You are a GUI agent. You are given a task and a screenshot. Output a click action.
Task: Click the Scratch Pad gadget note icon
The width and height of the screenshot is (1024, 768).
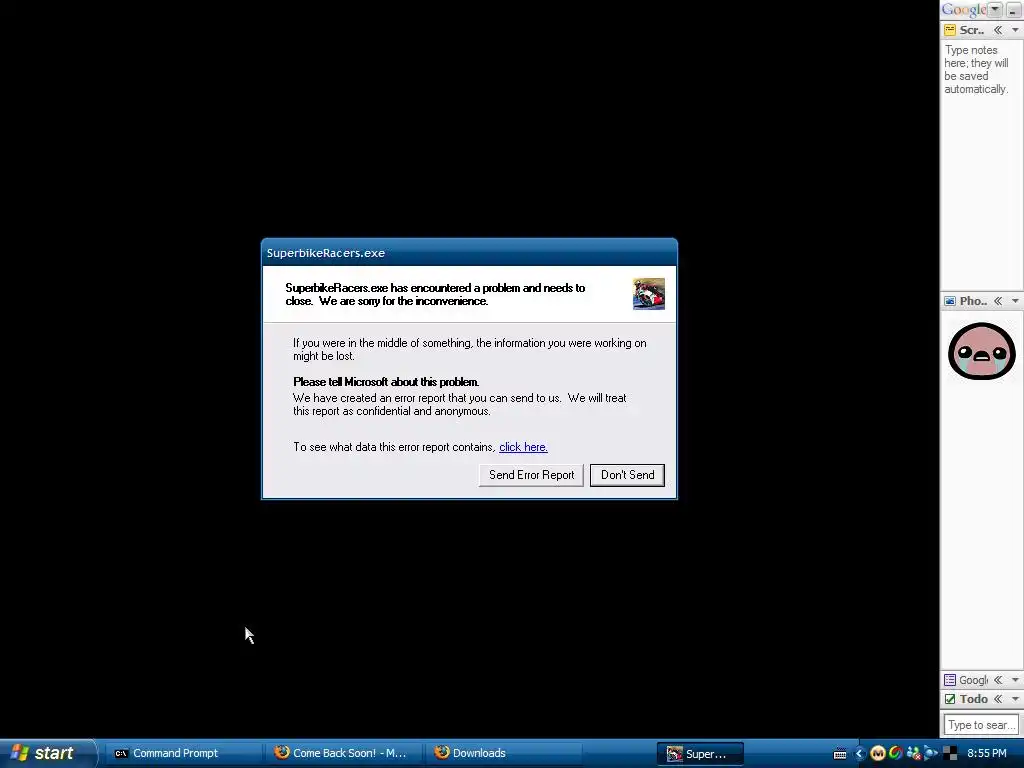950,30
